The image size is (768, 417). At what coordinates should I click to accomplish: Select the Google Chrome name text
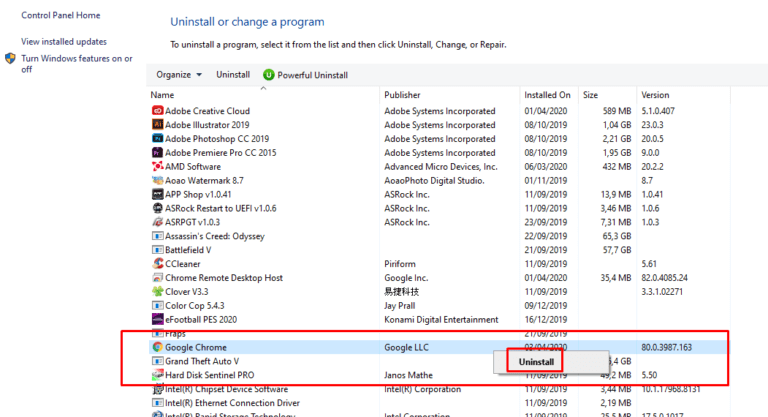coord(196,347)
